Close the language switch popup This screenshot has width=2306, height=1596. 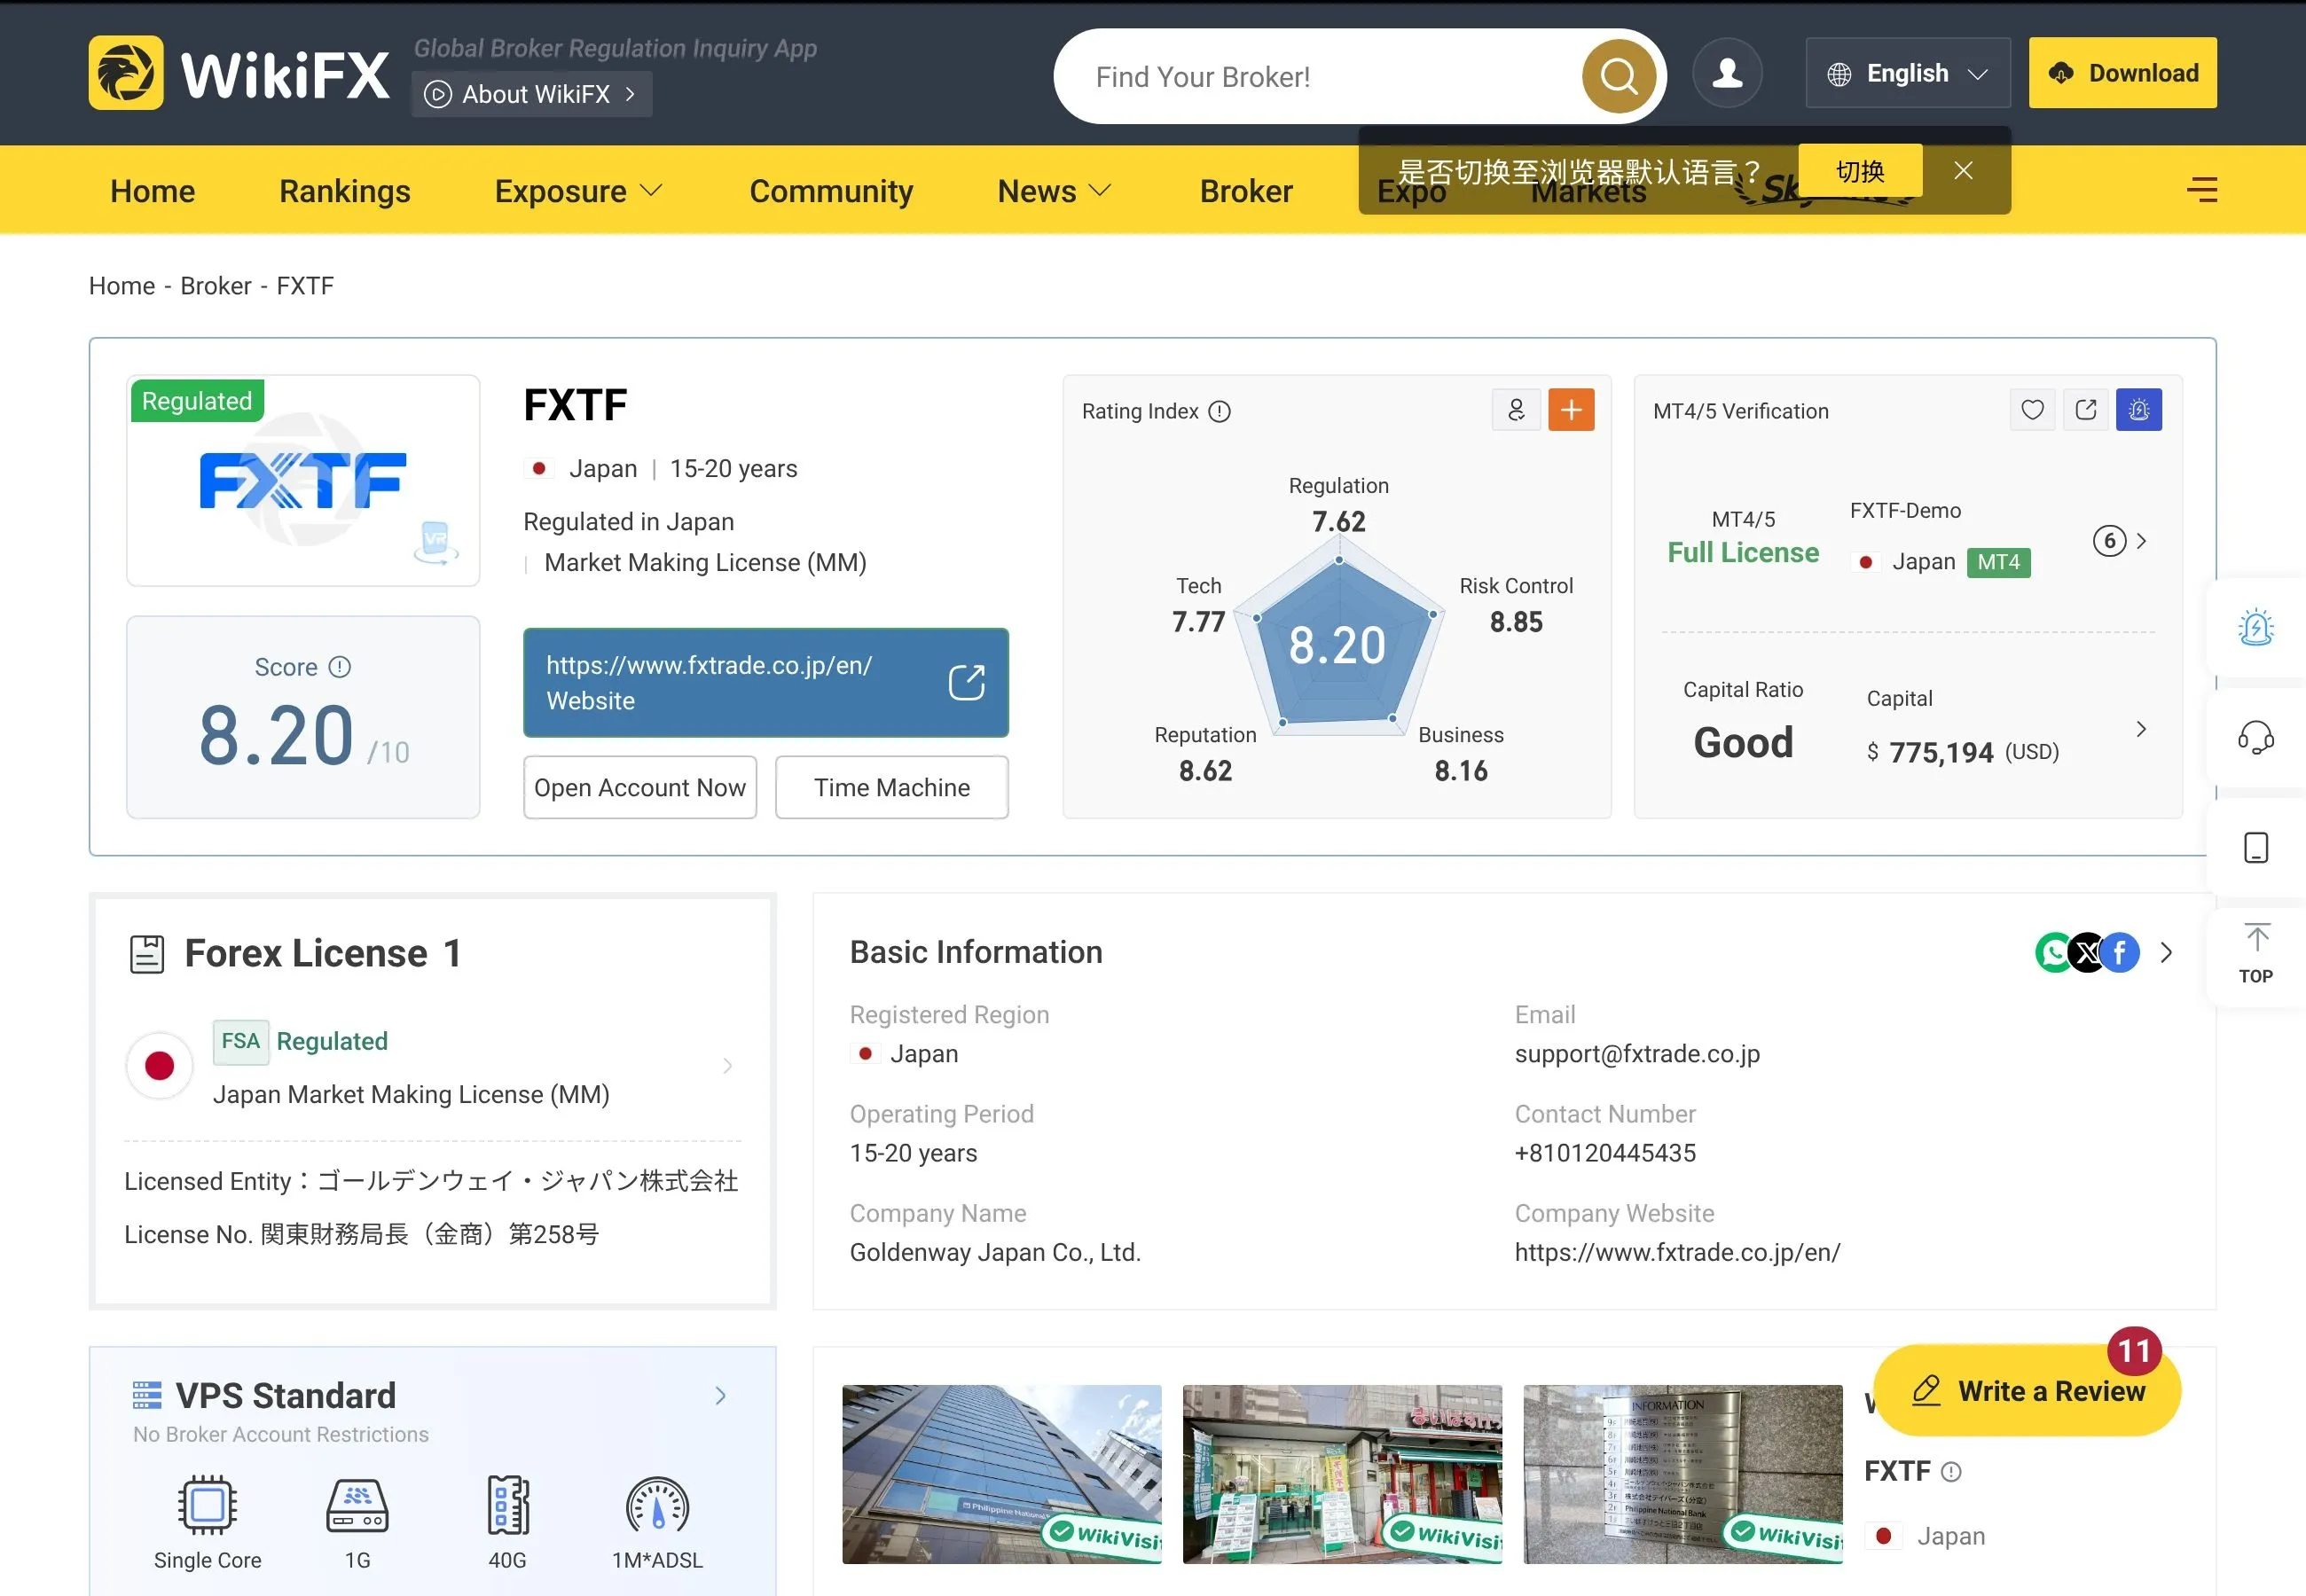click(x=1963, y=171)
